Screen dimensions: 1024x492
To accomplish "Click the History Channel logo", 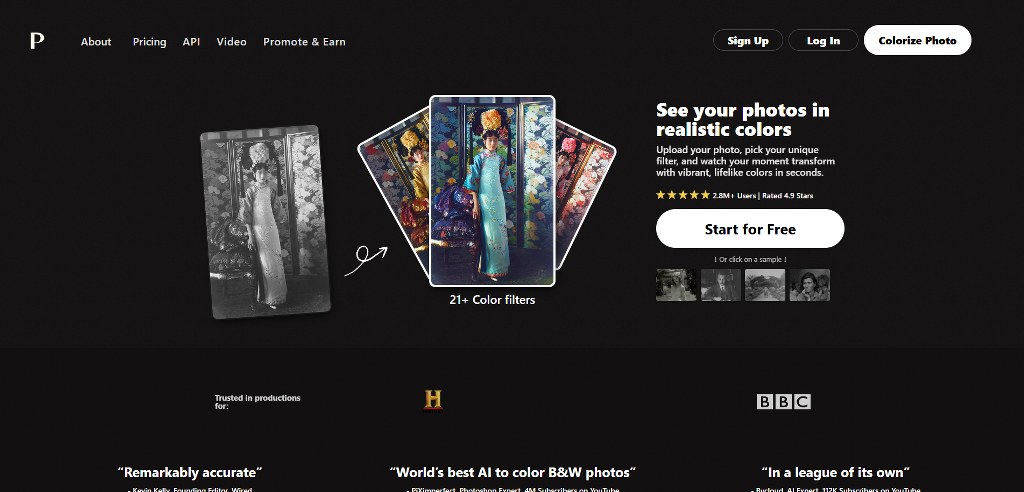I will 432,400.
